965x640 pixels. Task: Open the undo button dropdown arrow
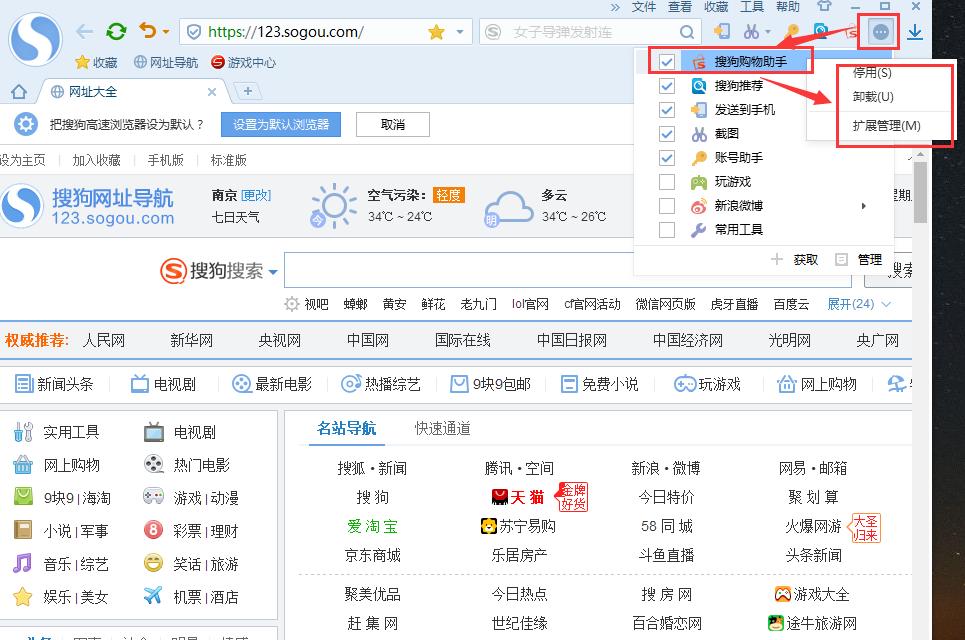pyautogui.click(x=166, y=31)
